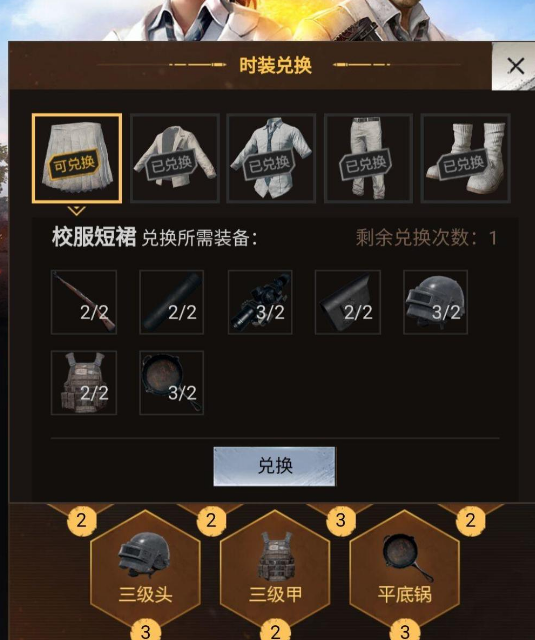Select the white blazer jacket item
Viewport: 535px width, 640px height.
175,158
